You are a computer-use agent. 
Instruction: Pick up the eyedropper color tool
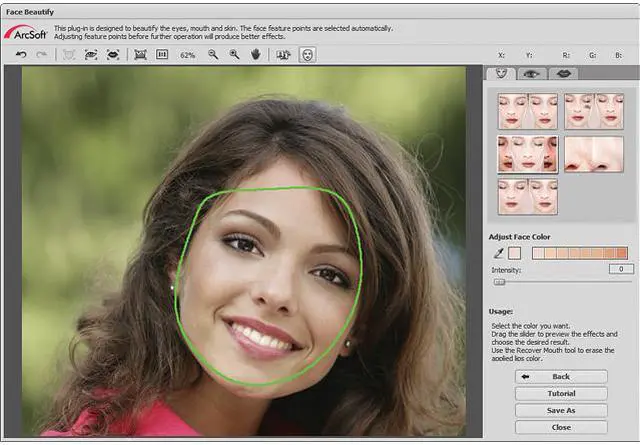tap(498, 253)
